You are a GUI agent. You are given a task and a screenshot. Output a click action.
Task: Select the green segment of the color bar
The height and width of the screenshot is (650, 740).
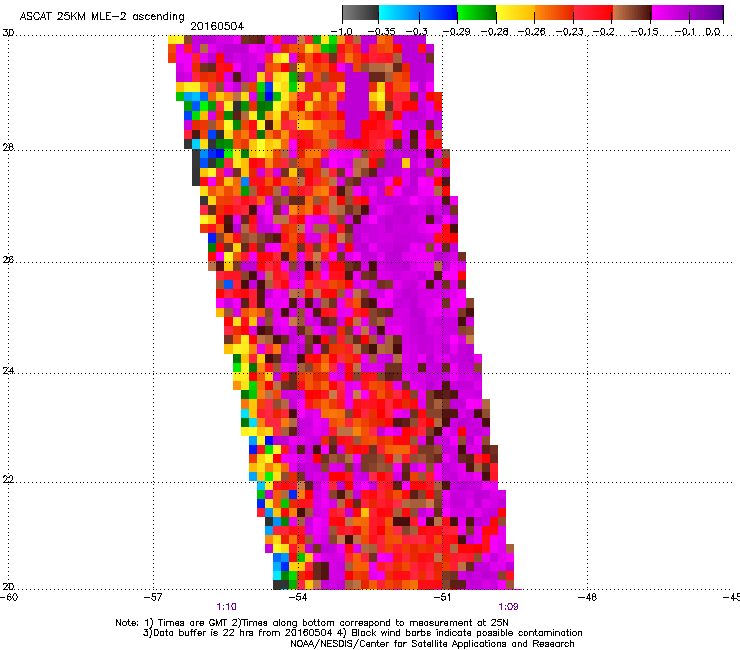coord(476,13)
